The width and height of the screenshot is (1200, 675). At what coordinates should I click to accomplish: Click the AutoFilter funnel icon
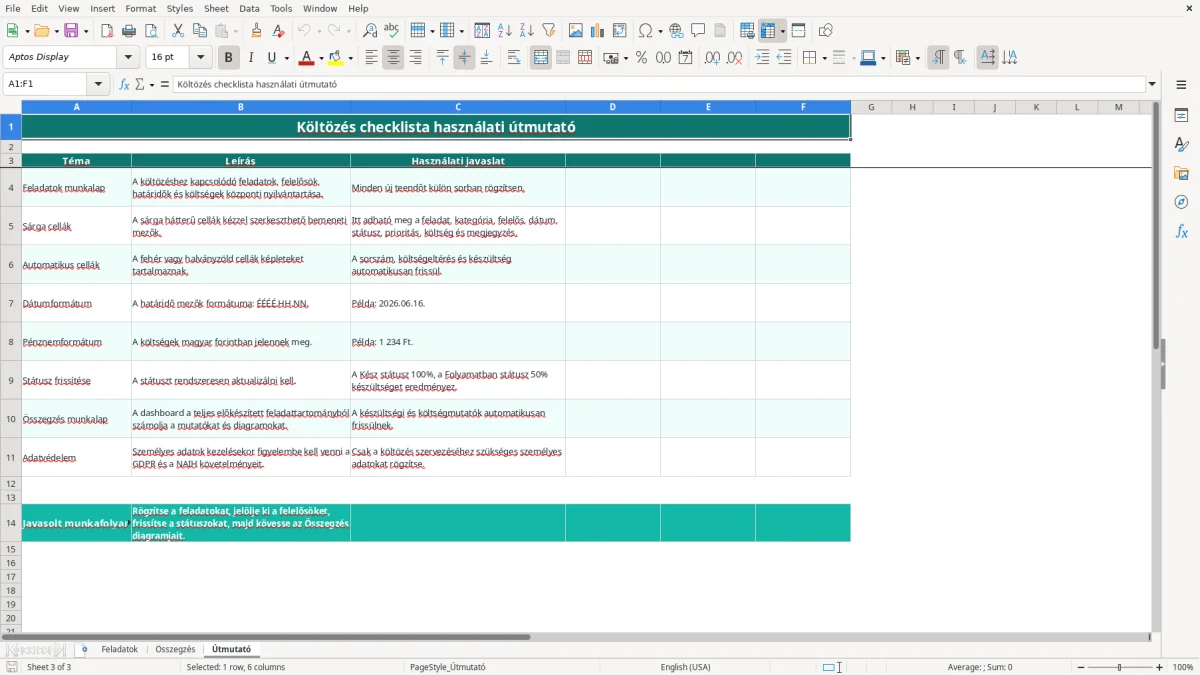tap(549, 31)
